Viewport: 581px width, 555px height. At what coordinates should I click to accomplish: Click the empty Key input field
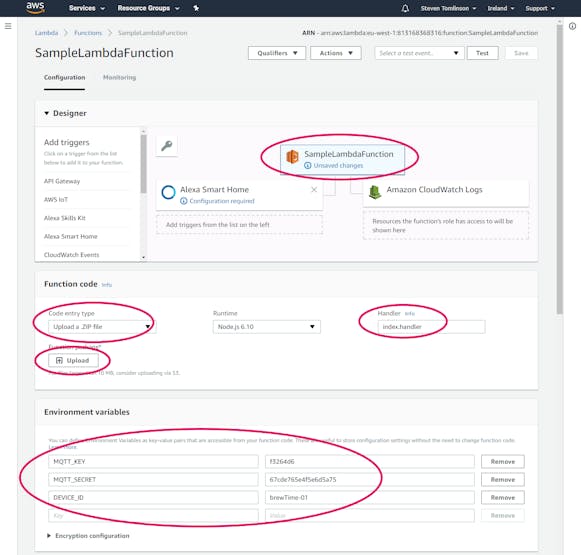coord(153,516)
